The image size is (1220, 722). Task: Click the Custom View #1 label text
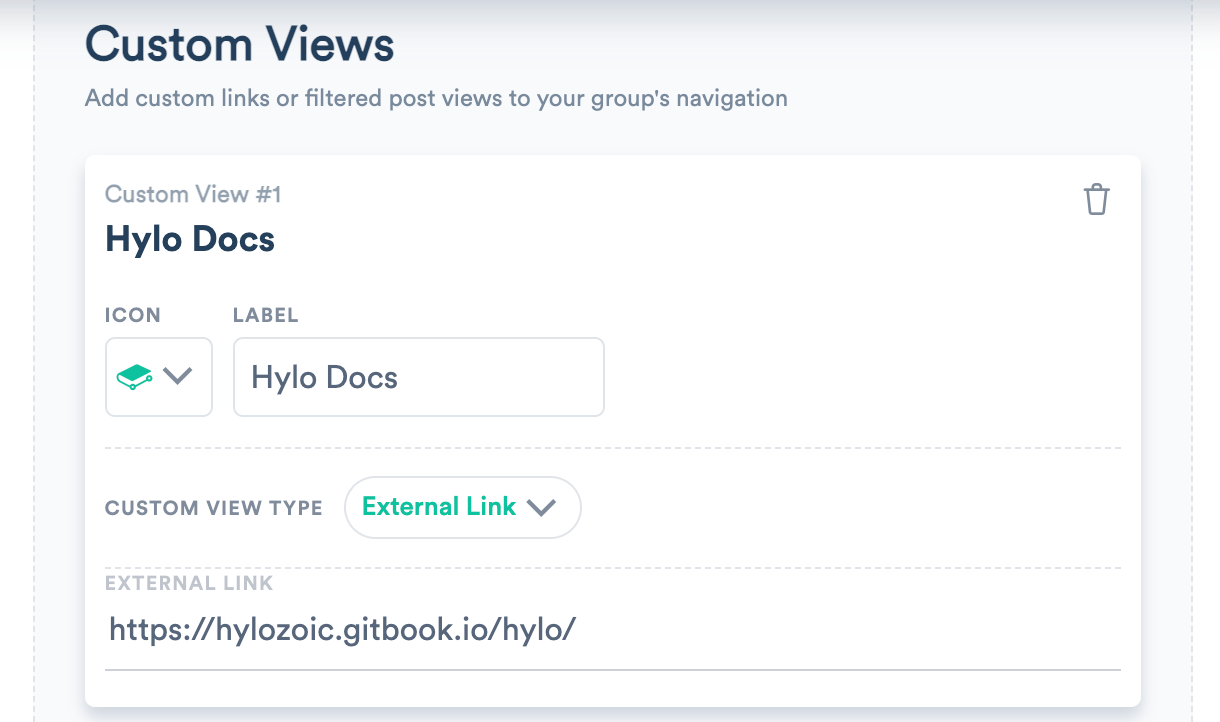click(192, 194)
